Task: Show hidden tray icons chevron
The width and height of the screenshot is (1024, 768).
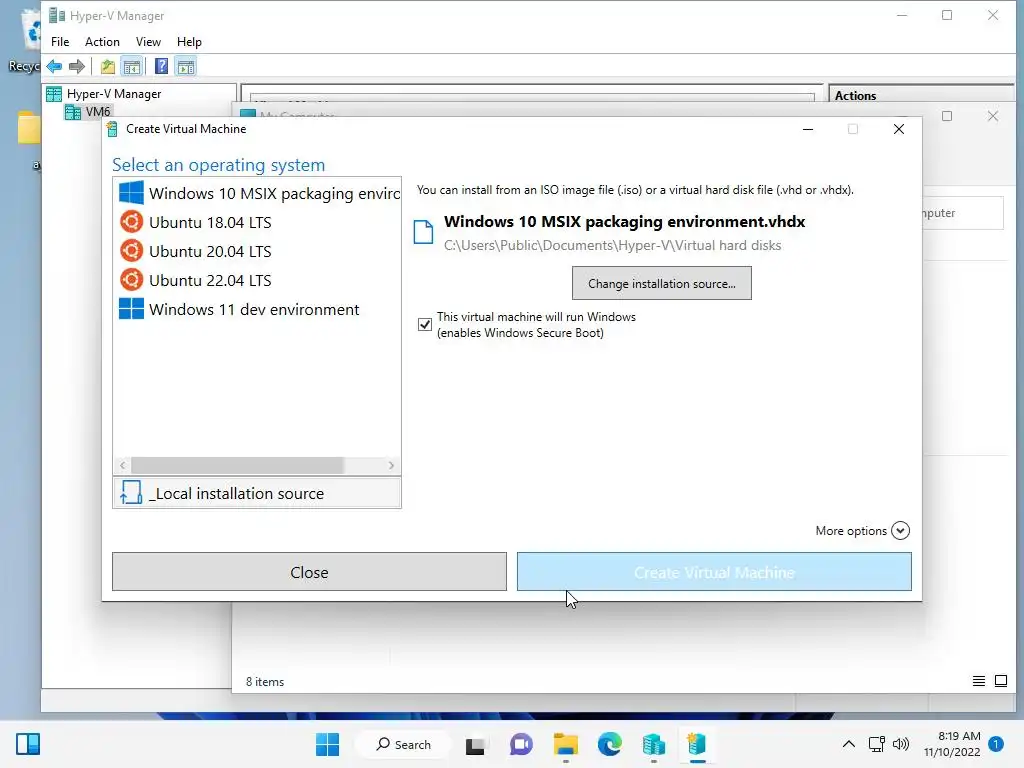Action: 848,744
